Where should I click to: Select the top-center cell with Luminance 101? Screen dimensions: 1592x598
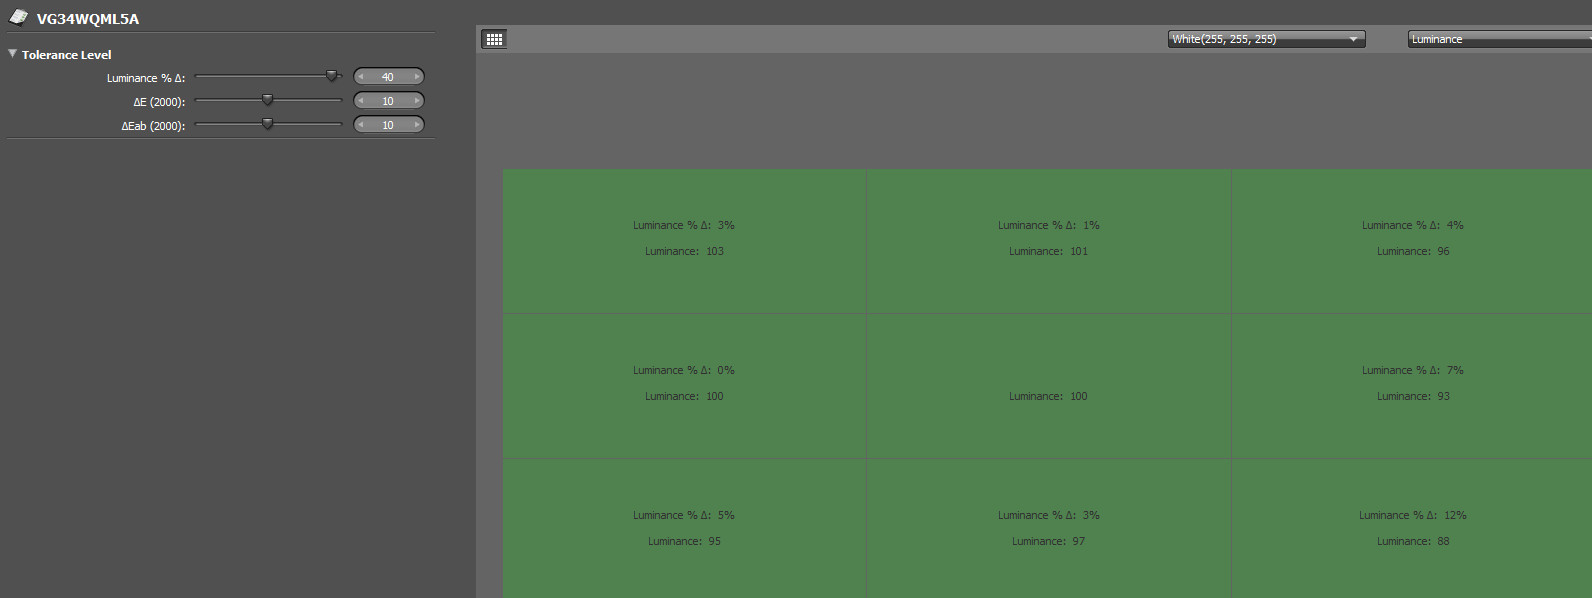pyautogui.click(x=1048, y=241)
